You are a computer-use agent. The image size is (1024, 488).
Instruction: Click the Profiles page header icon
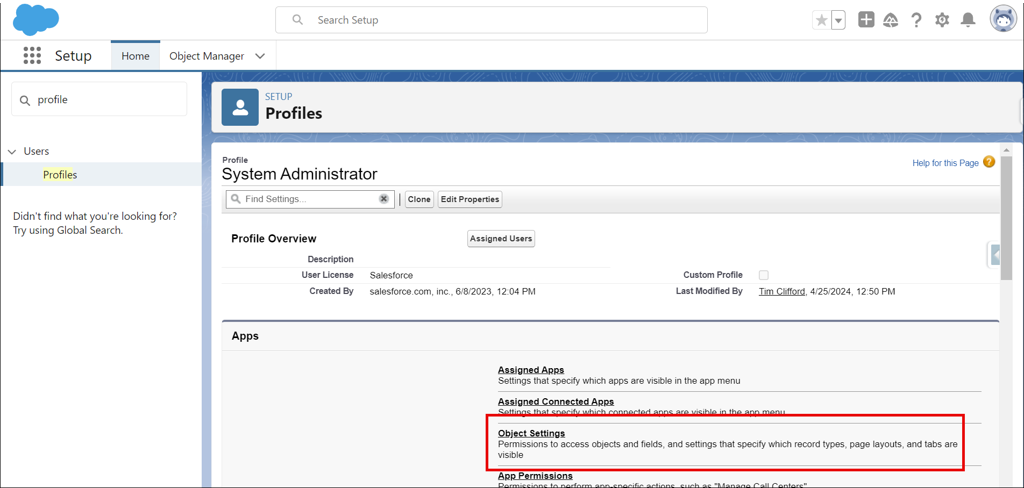pyautogui.click(x=240, y=107)
